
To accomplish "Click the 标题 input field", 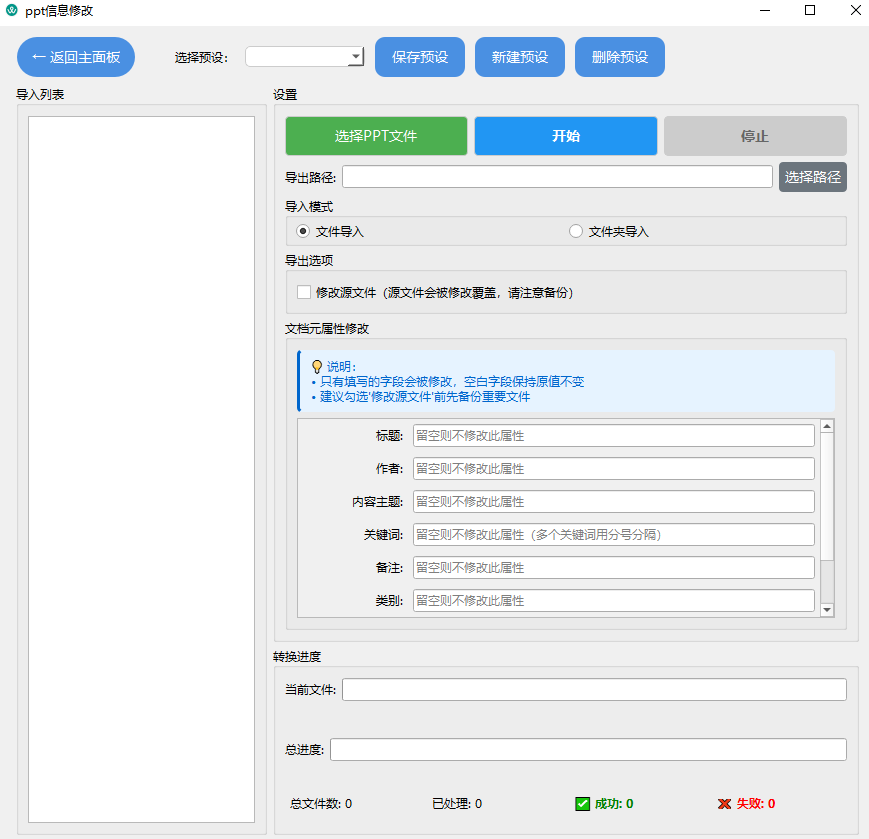I will point(613,435).
